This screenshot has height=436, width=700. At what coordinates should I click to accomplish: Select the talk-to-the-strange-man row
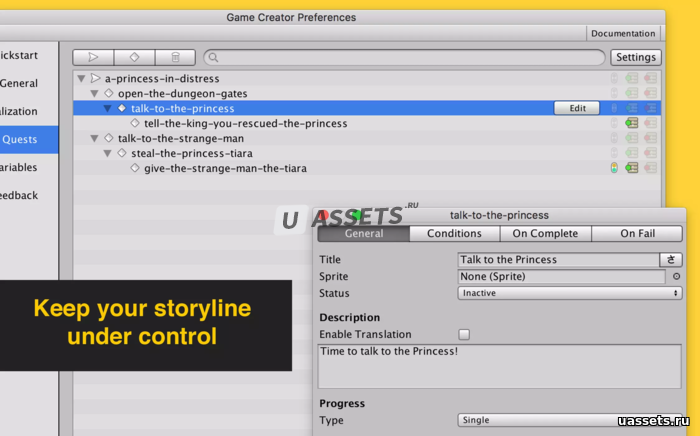(x=367, y=138)
